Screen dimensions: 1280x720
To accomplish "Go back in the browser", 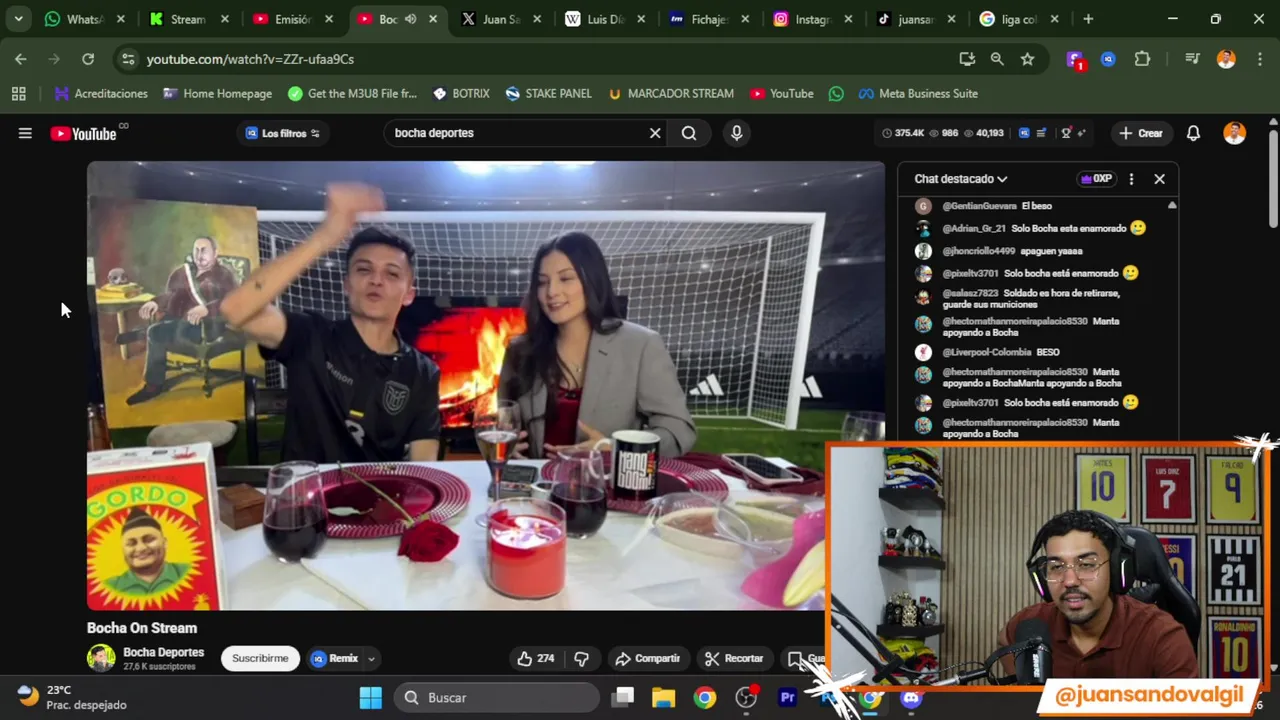I will click(x=21, y=59).
